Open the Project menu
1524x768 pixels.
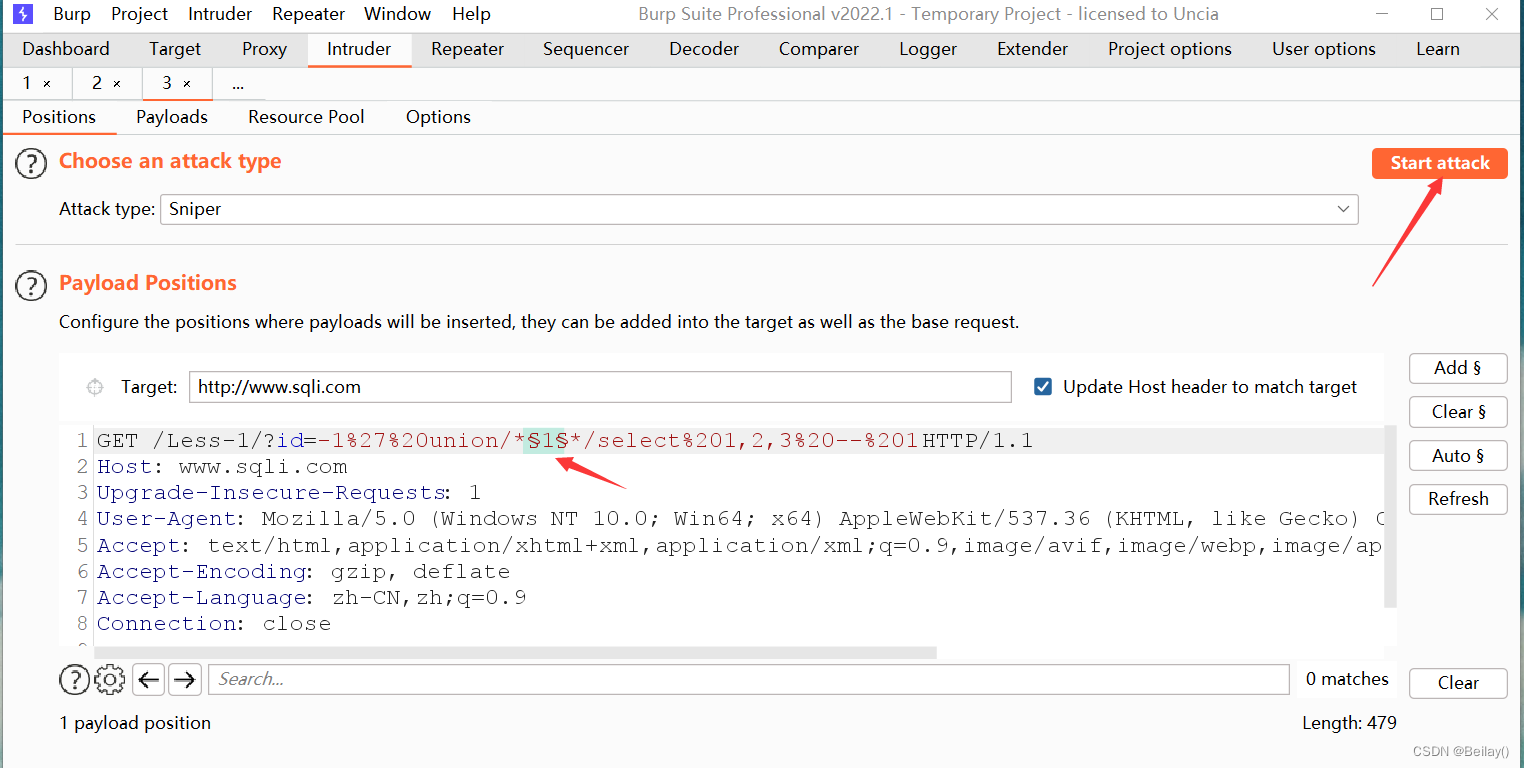click(x=139, y=14)
